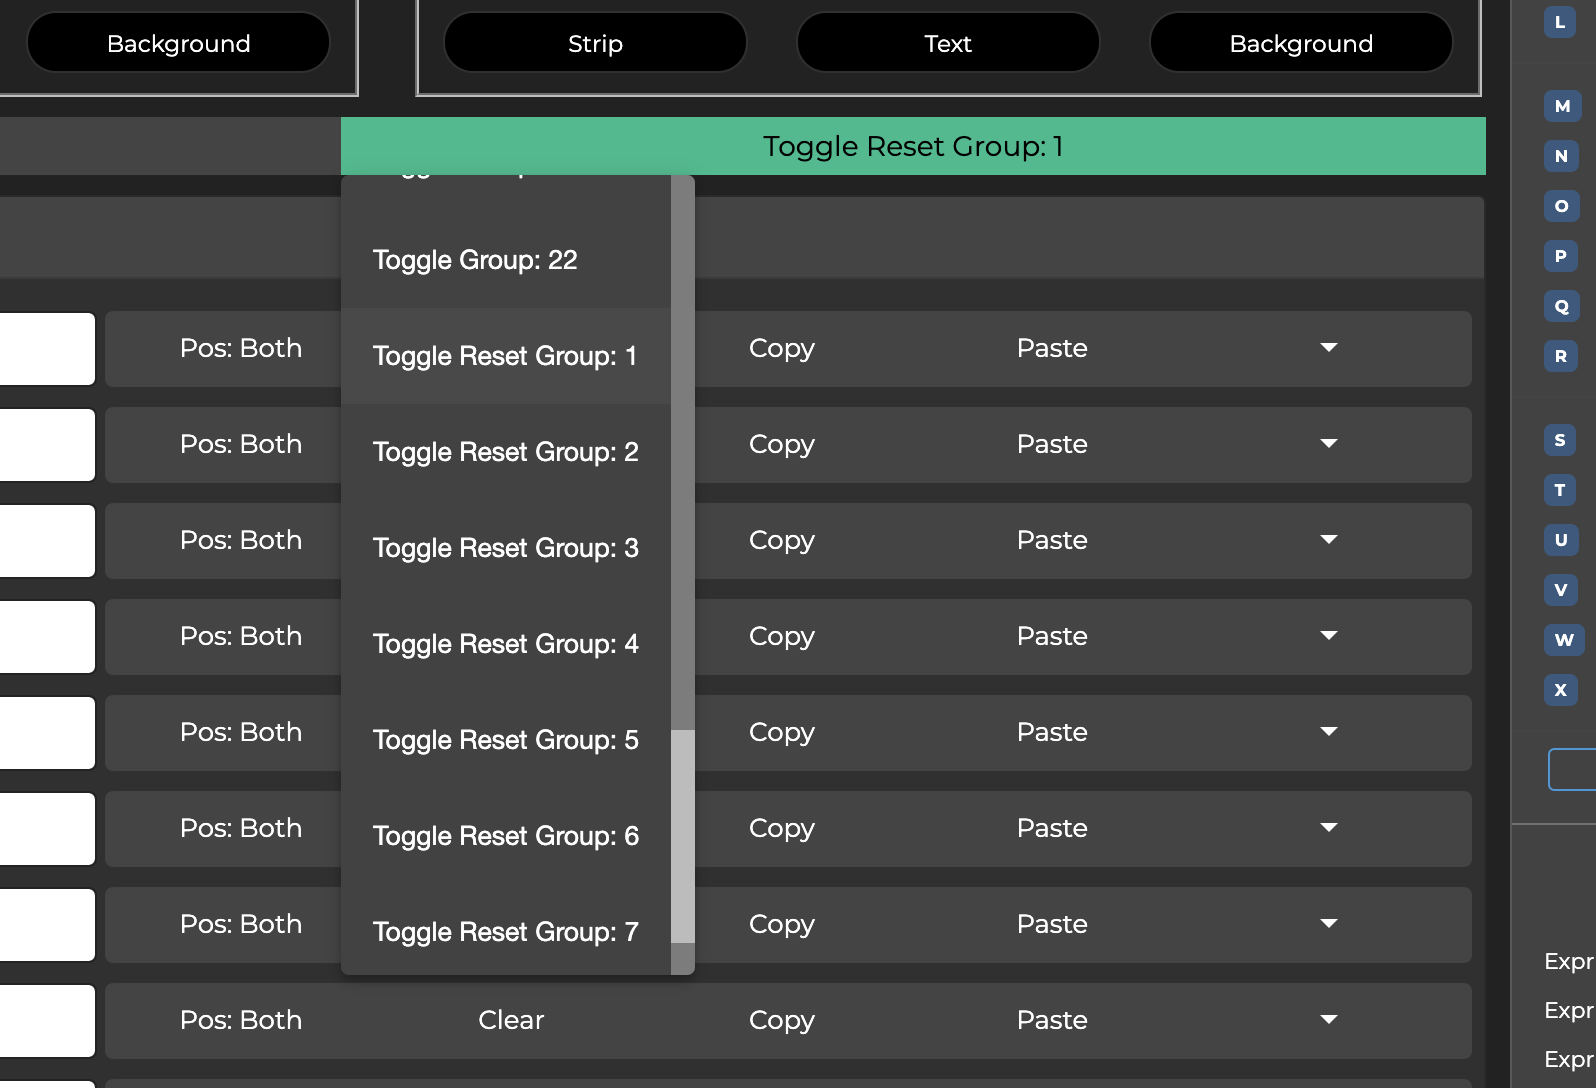Click the Clear button in bottom row
The height and width of the screenshot is (1088, 1596).
click(511, 1020)
